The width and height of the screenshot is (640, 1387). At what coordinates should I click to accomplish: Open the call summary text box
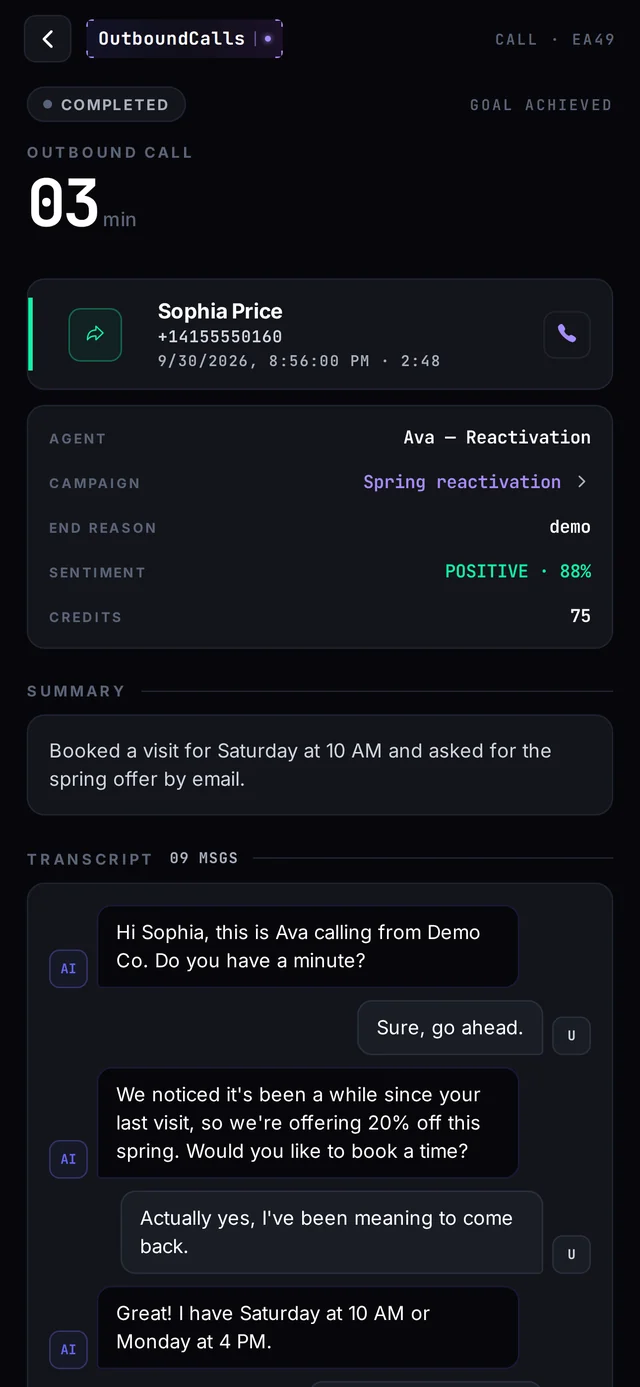click(320, 764)
